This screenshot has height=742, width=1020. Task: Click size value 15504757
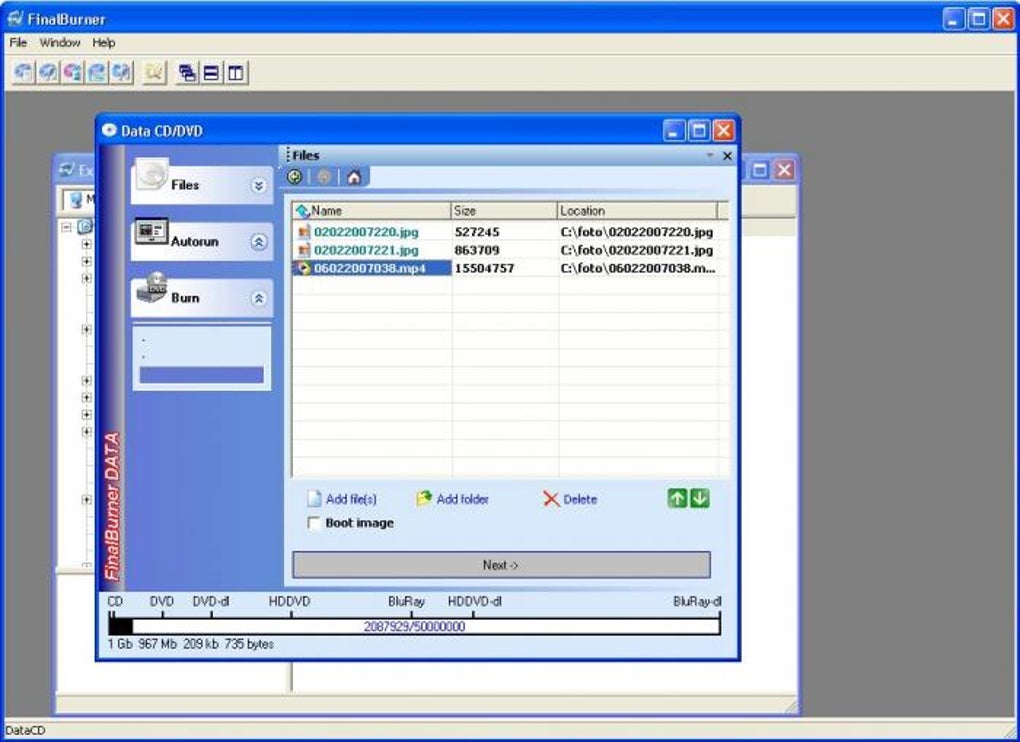tap(484, 269)
